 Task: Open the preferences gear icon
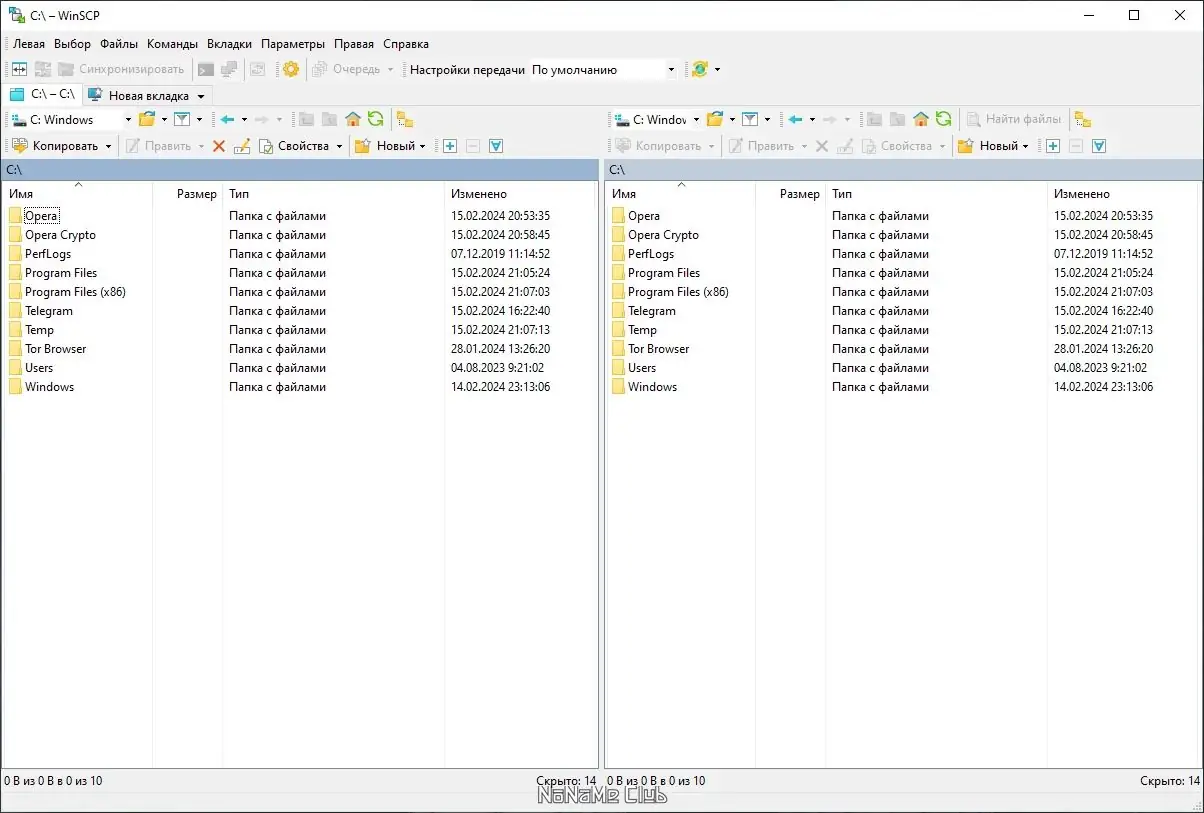tap(291, 69)
